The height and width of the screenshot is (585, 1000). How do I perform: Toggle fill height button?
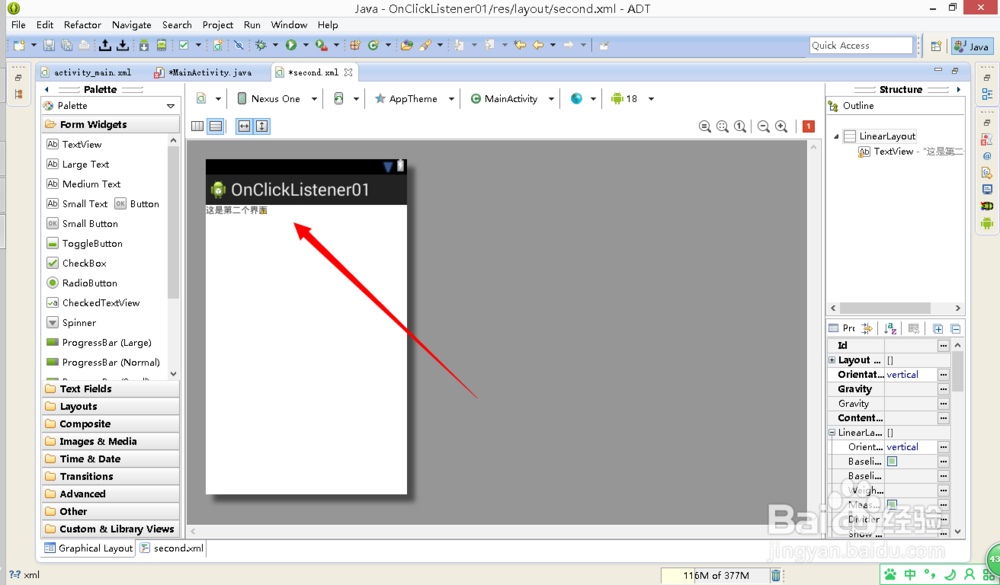(x=262, y=126)
